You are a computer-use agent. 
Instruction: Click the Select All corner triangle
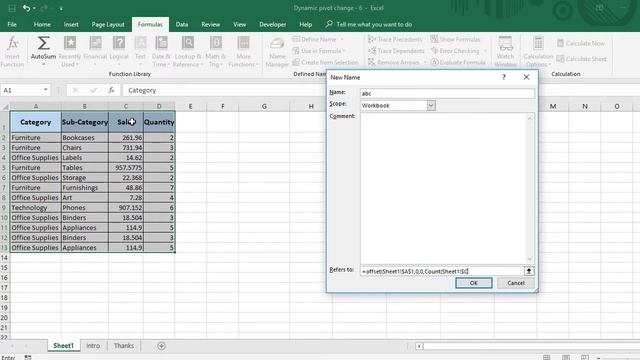(5, 107)
